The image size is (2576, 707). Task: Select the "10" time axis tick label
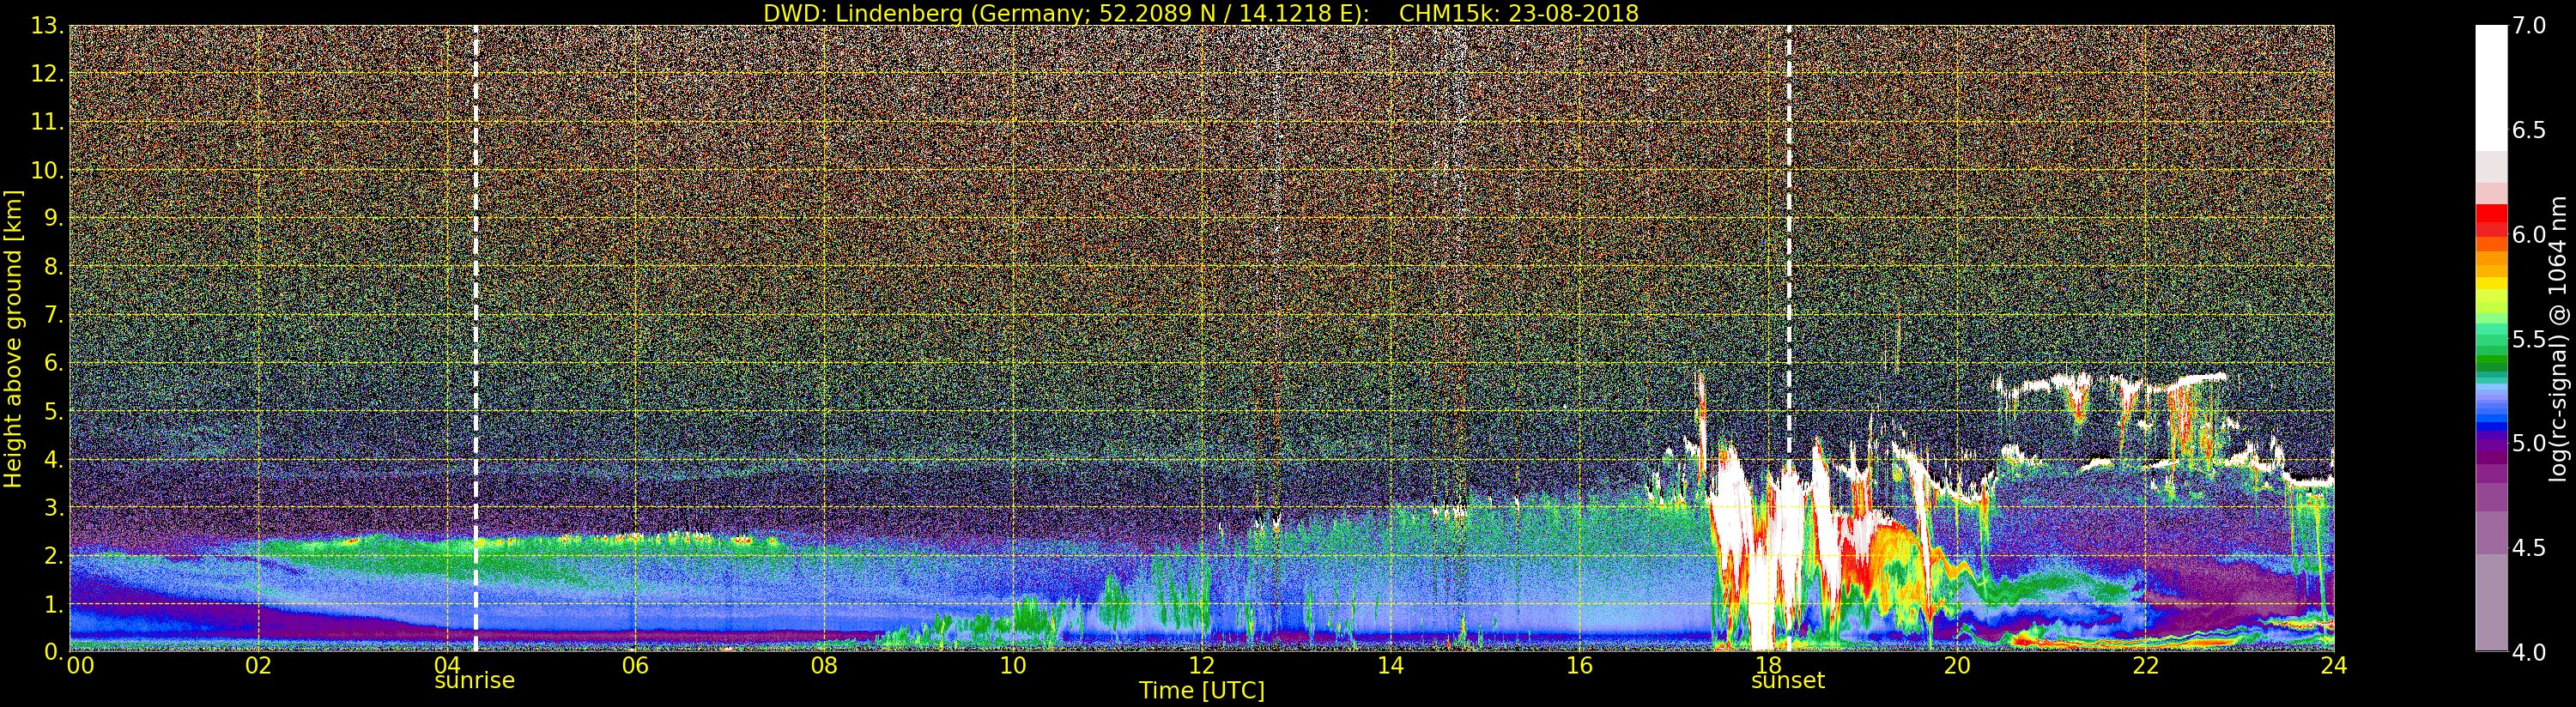point(1013,665)
